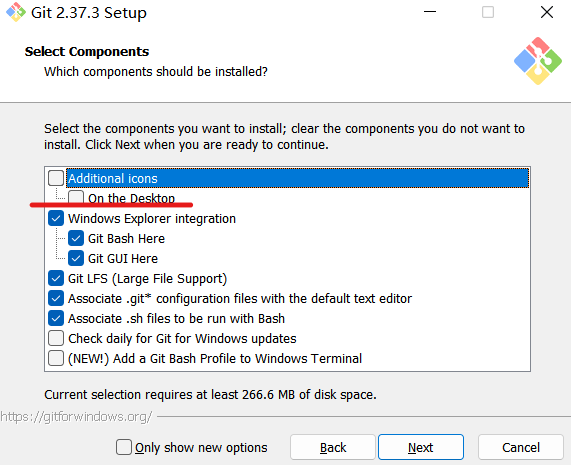Uncheck Windows Explorer integration
The width and height of the screenshot is (571, 465).
(x=56, y=218)
